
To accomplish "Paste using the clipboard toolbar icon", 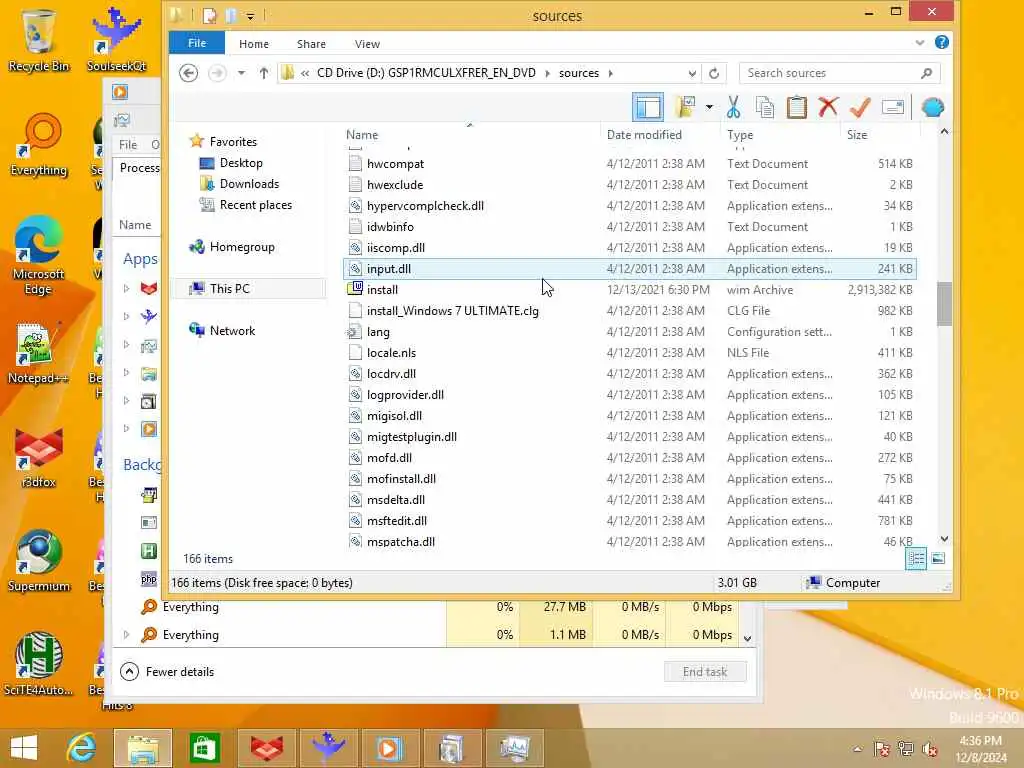I will click(x=797, y=107).
